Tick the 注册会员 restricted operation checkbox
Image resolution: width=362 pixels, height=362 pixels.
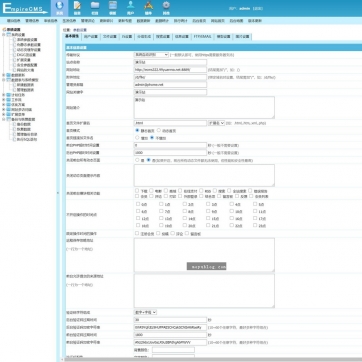click(137, 233)
